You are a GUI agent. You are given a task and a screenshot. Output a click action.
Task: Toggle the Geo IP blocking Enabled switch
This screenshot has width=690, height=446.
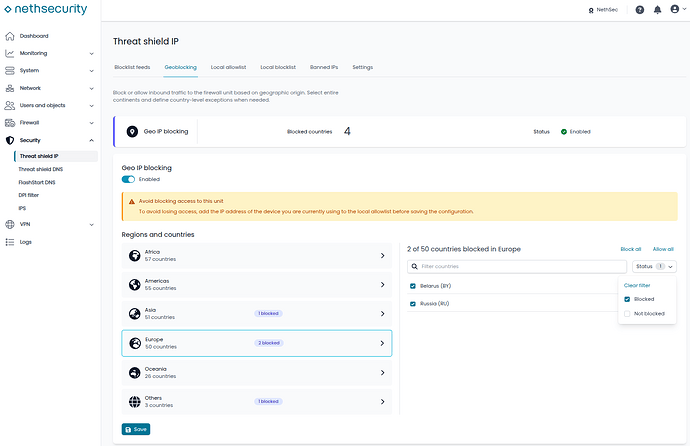[128, 179]
